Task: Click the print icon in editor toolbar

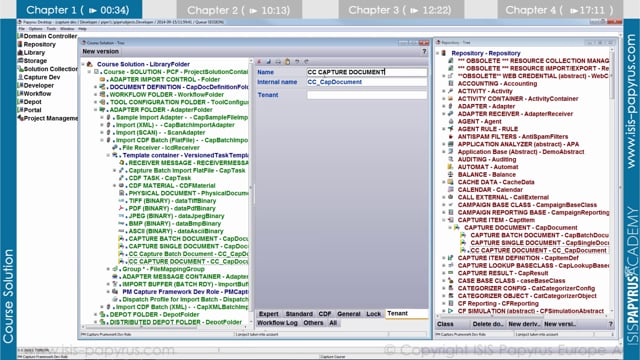Action: point(278,62)
